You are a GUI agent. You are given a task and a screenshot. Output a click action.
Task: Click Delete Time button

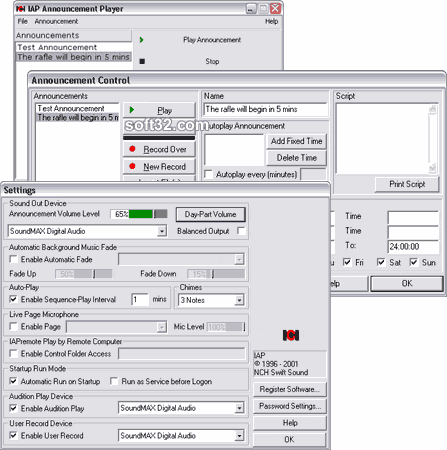(x=296, y=158)
